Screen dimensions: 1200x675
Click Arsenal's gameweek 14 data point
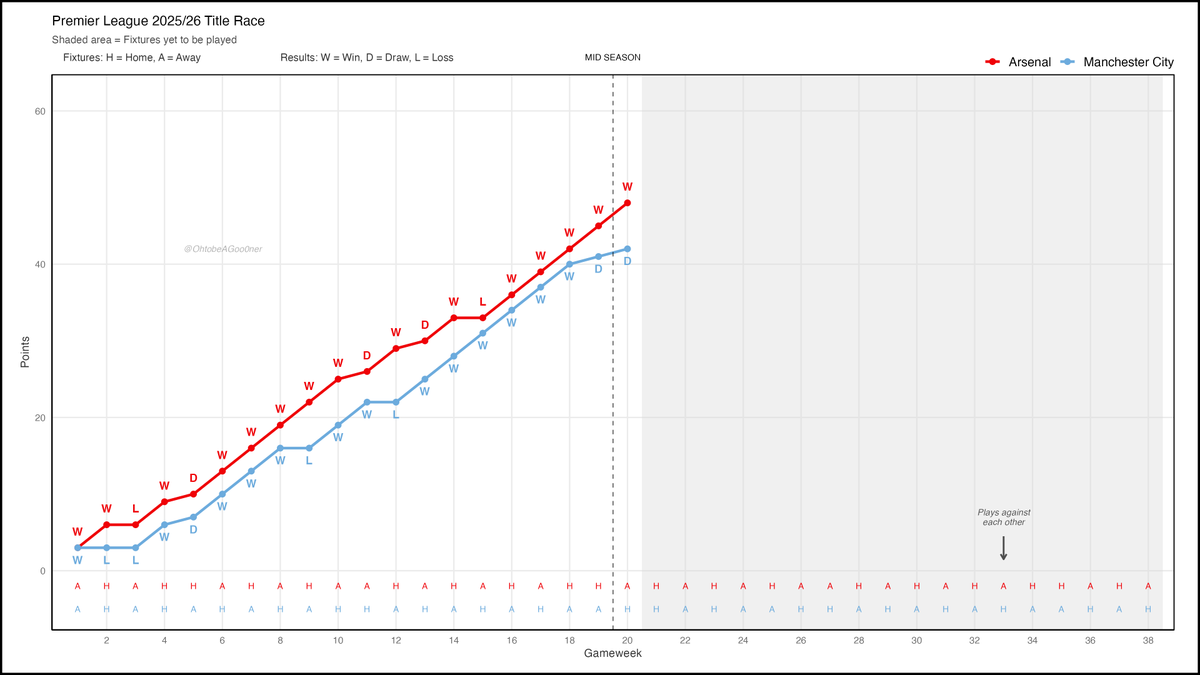tap(454, 318)
